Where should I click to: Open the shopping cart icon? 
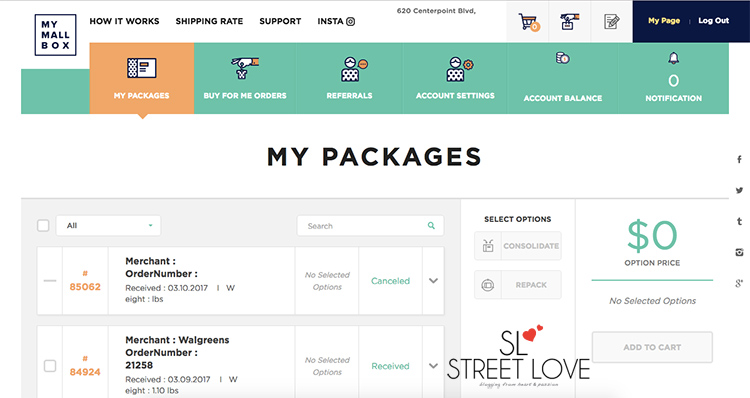click(x=528, y=22)
